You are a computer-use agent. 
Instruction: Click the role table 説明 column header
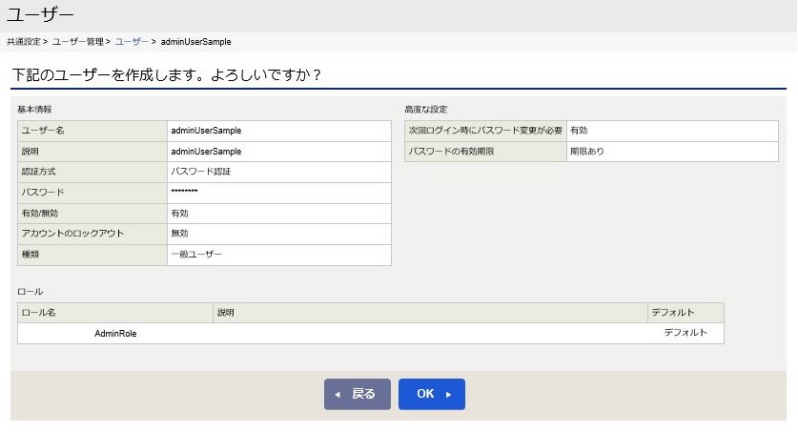pyautogui.click(x=431, y=312)
